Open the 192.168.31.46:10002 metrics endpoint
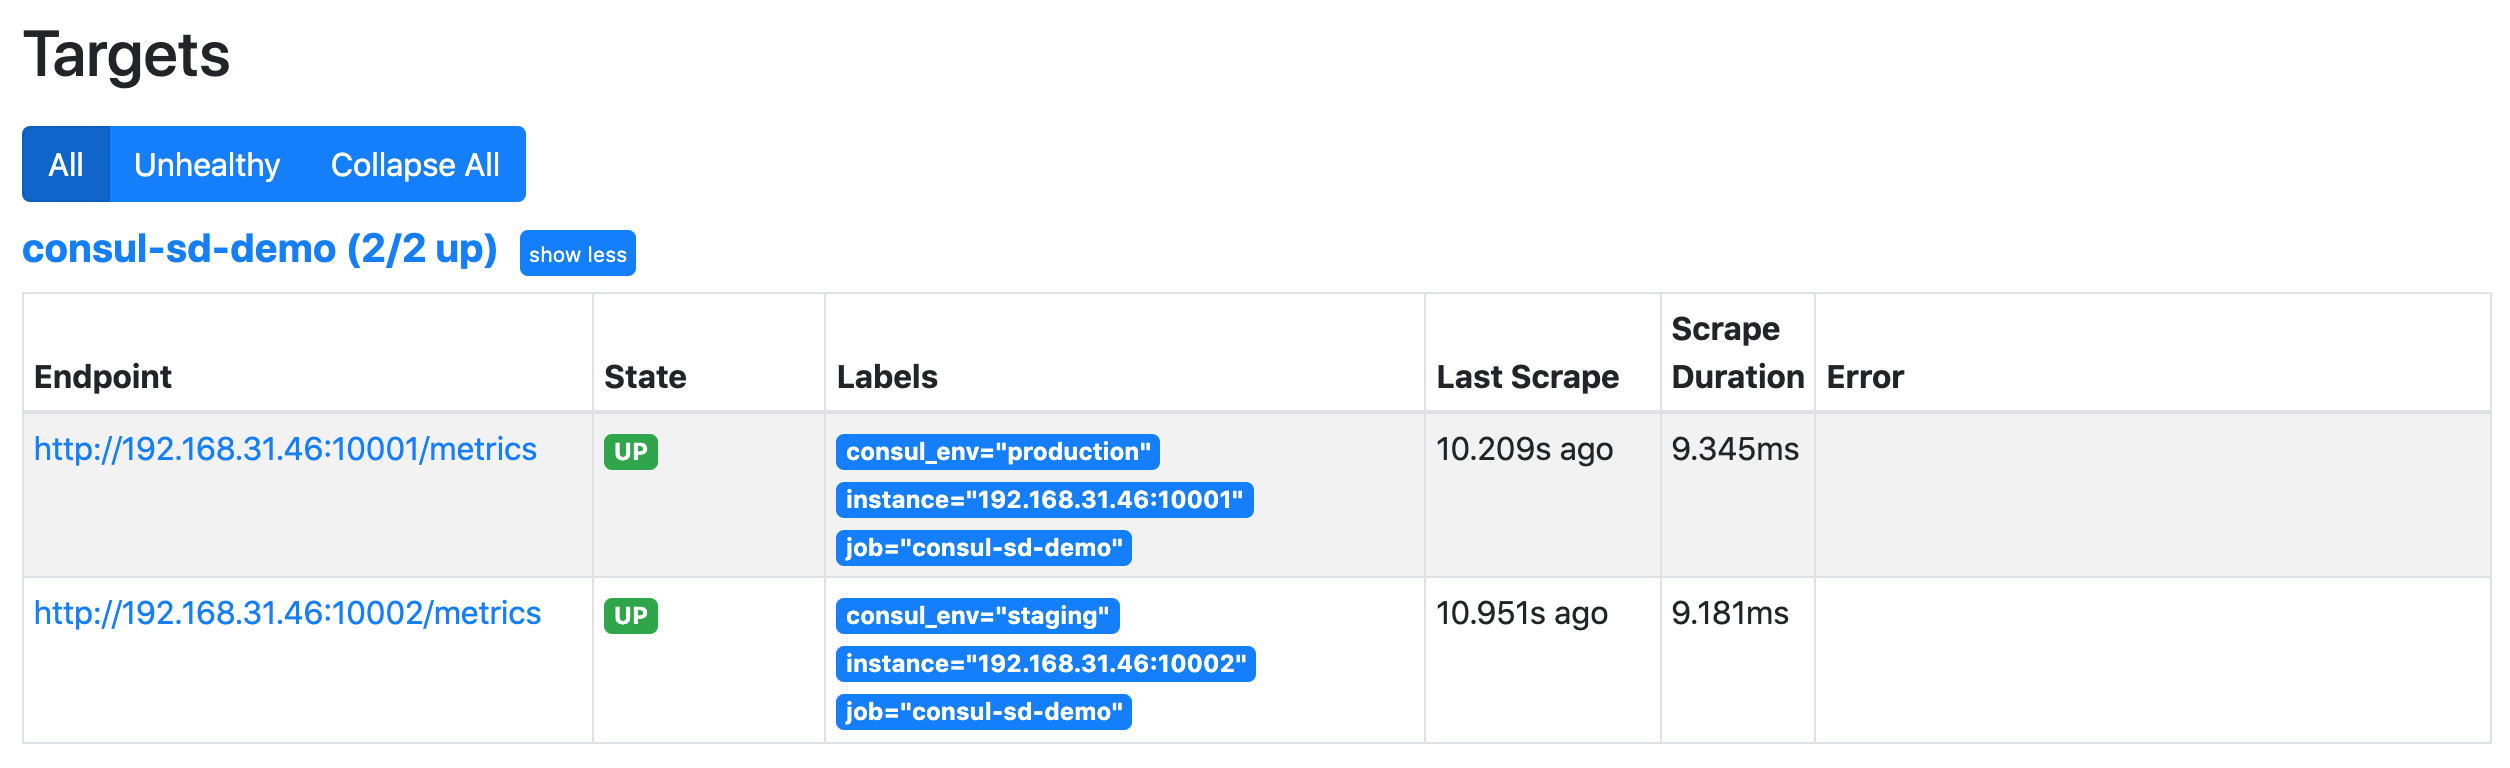Image resolution: width=2510 pixels, height=768 pixels. pyautogui.click(x=287, y=613)
